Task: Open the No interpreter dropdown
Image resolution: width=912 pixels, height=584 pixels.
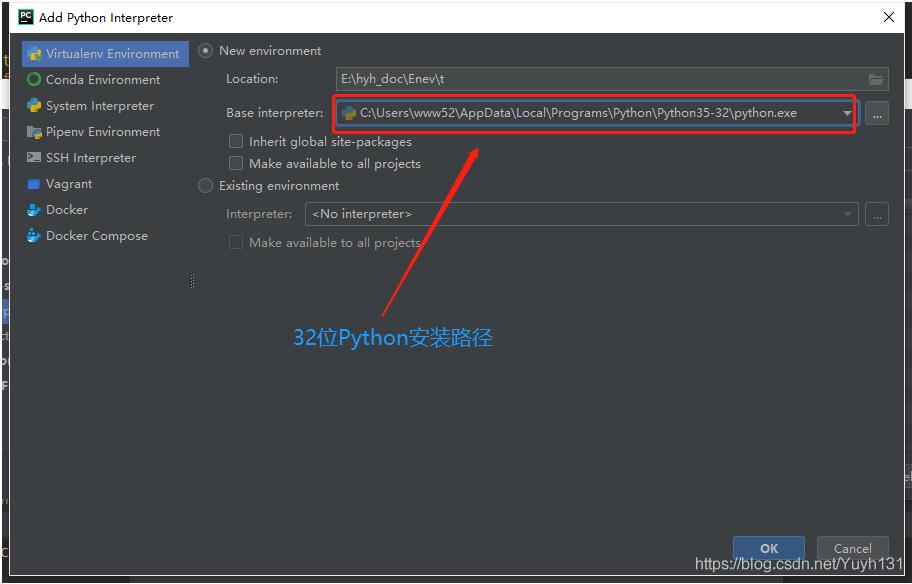Action: point(582,214)
